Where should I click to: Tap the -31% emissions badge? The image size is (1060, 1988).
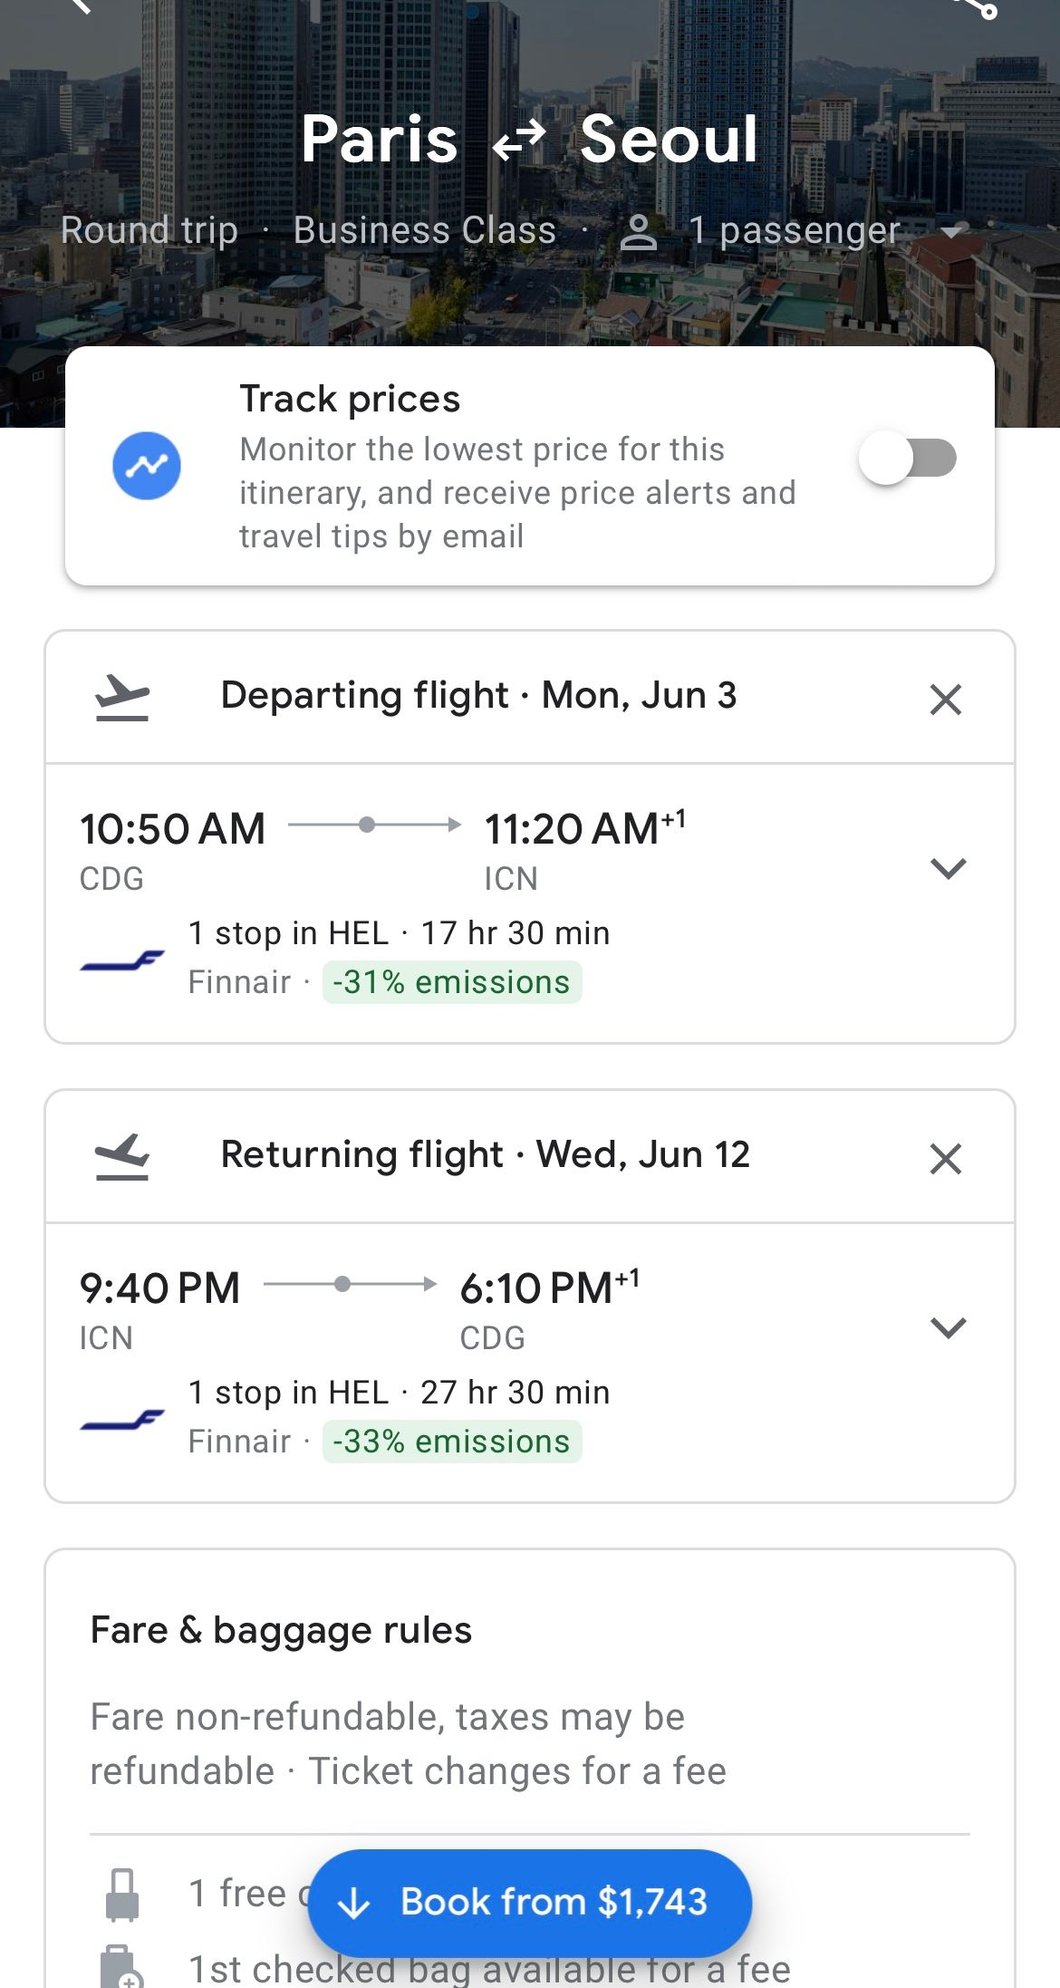[x=451, y=982]
